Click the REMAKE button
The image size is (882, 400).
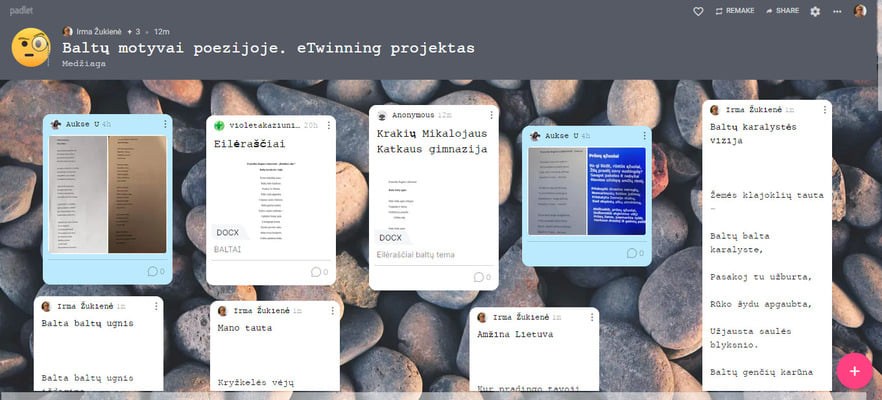[x=735, y=11]
